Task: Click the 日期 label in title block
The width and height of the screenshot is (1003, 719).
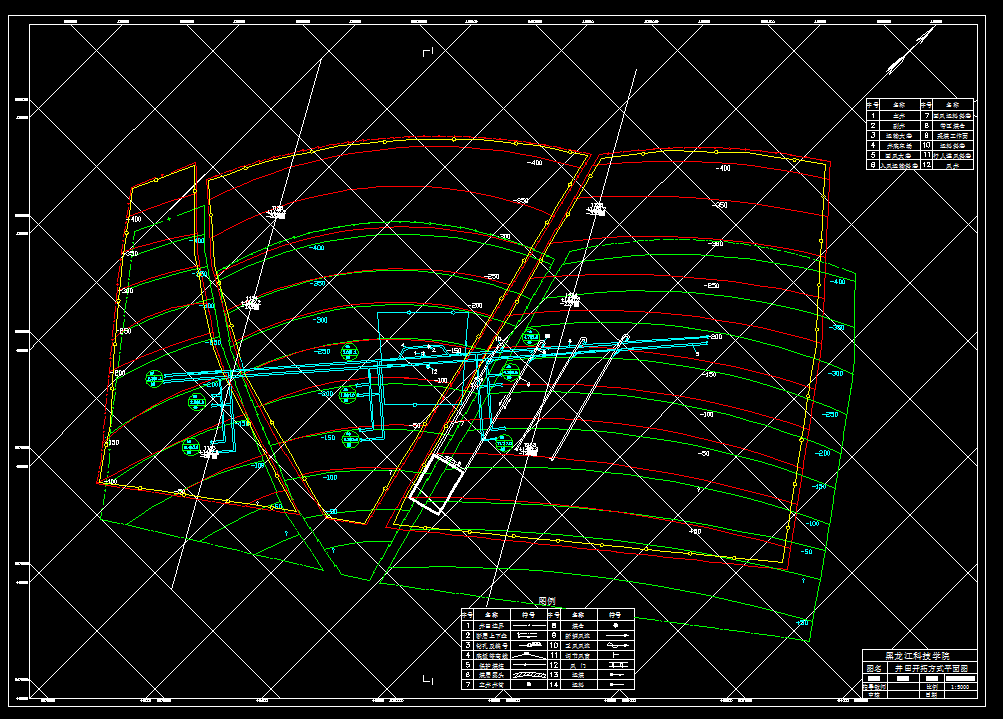Action: [931, 695]
